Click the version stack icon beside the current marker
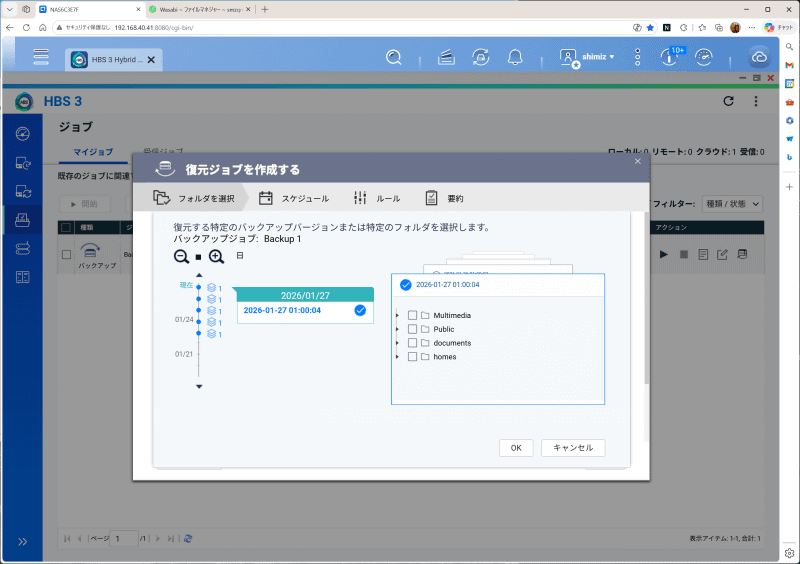 click(211, 288)
